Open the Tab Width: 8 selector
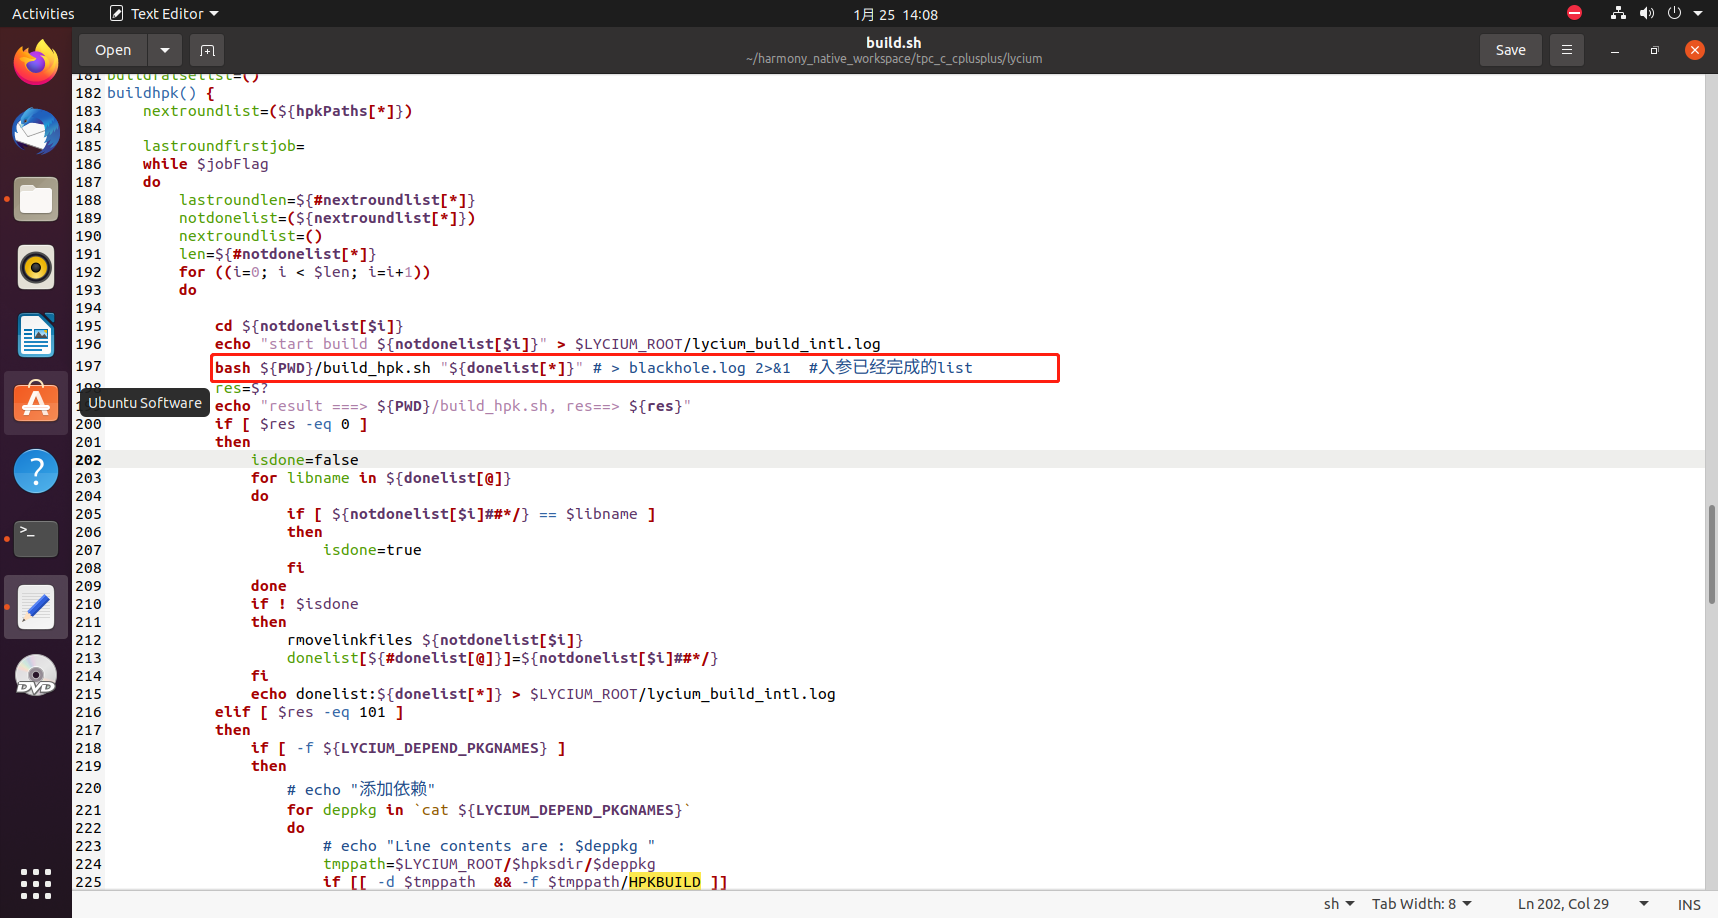This screenshot has height=918, width=1718. coord(1421,904)
